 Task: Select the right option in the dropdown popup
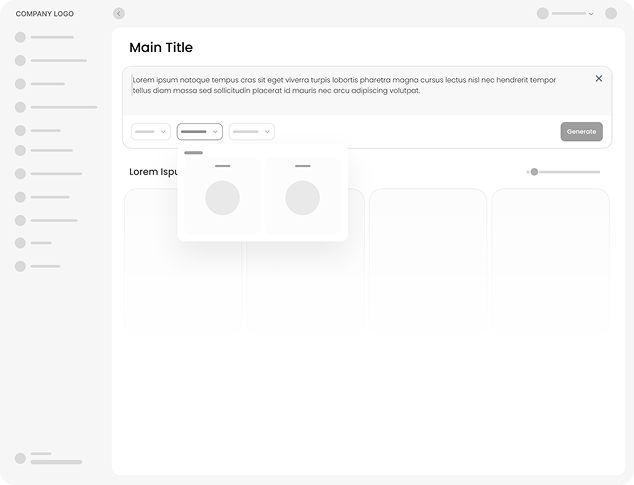point(302,196)
